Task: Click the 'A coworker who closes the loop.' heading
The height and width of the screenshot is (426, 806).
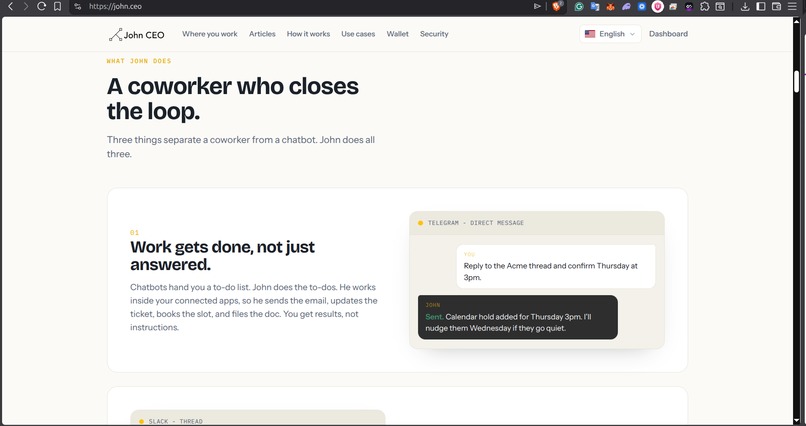Action: 232,99
